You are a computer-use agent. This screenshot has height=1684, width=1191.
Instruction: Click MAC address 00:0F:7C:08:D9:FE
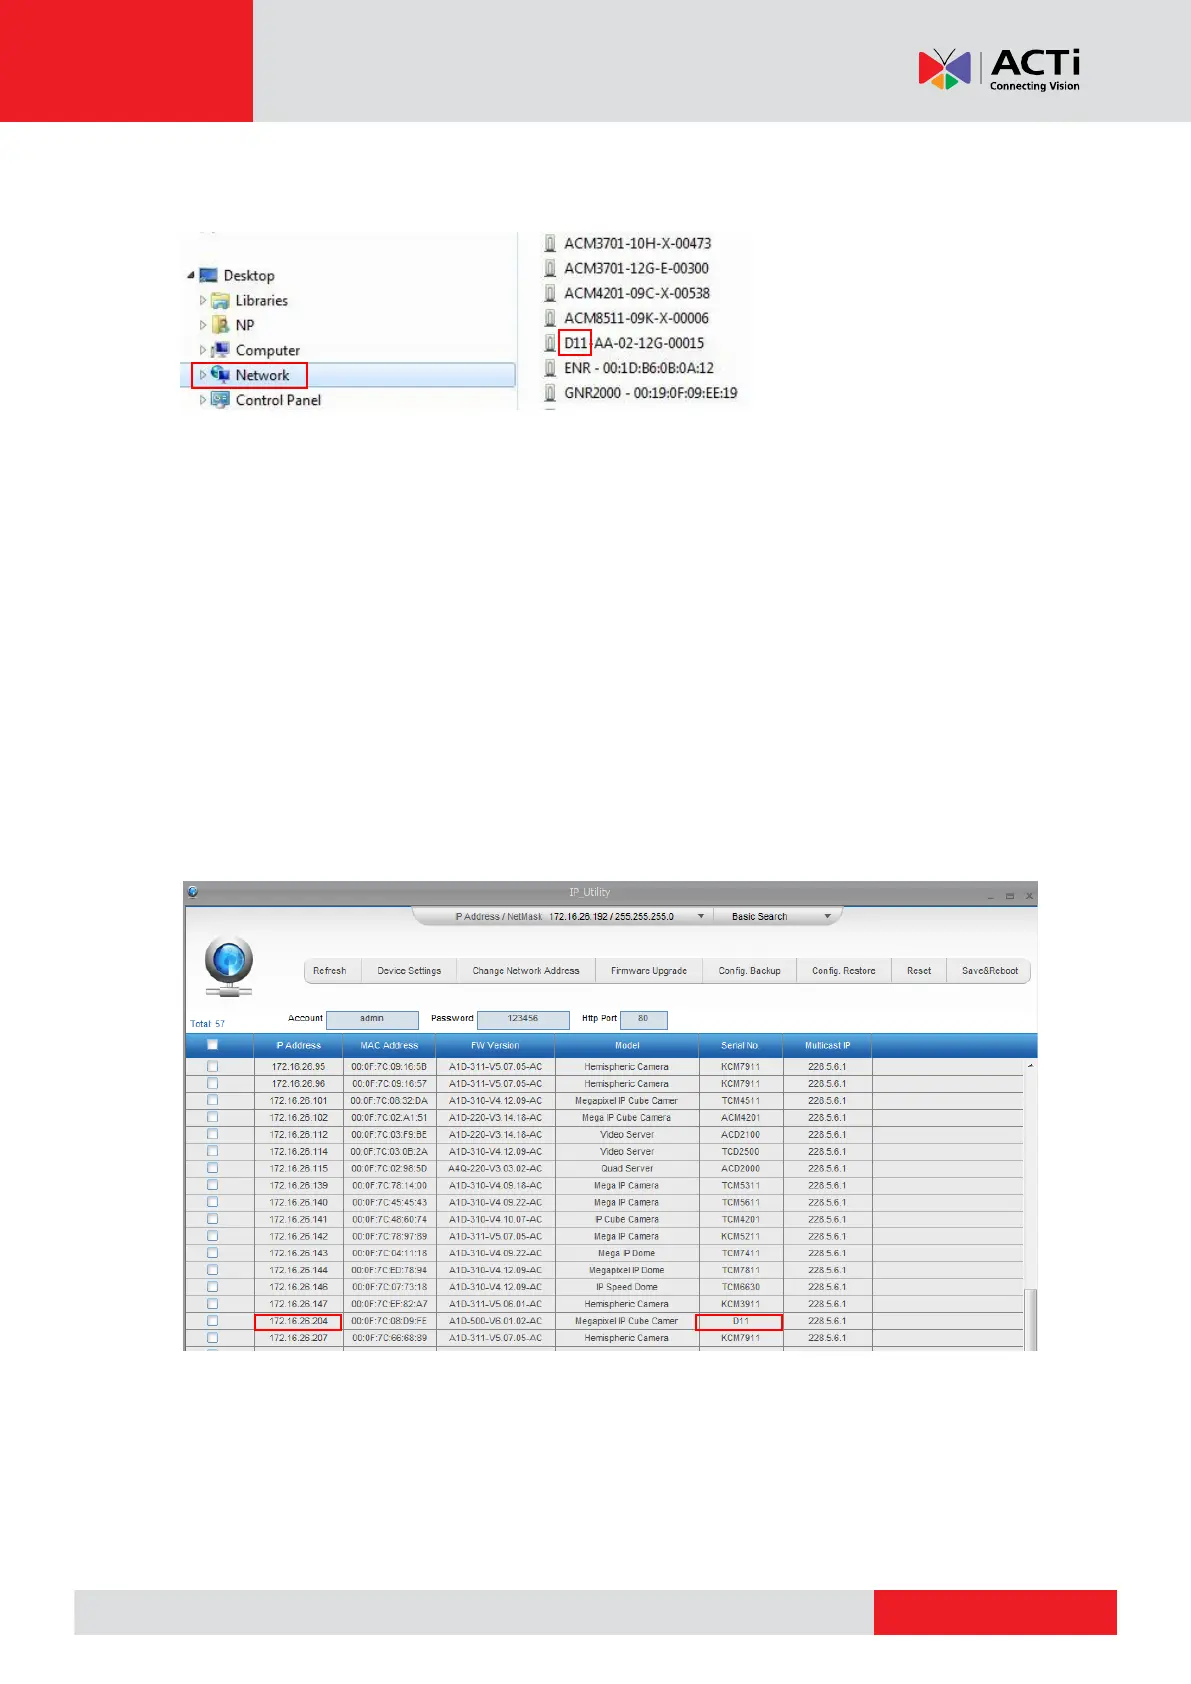389,1321
